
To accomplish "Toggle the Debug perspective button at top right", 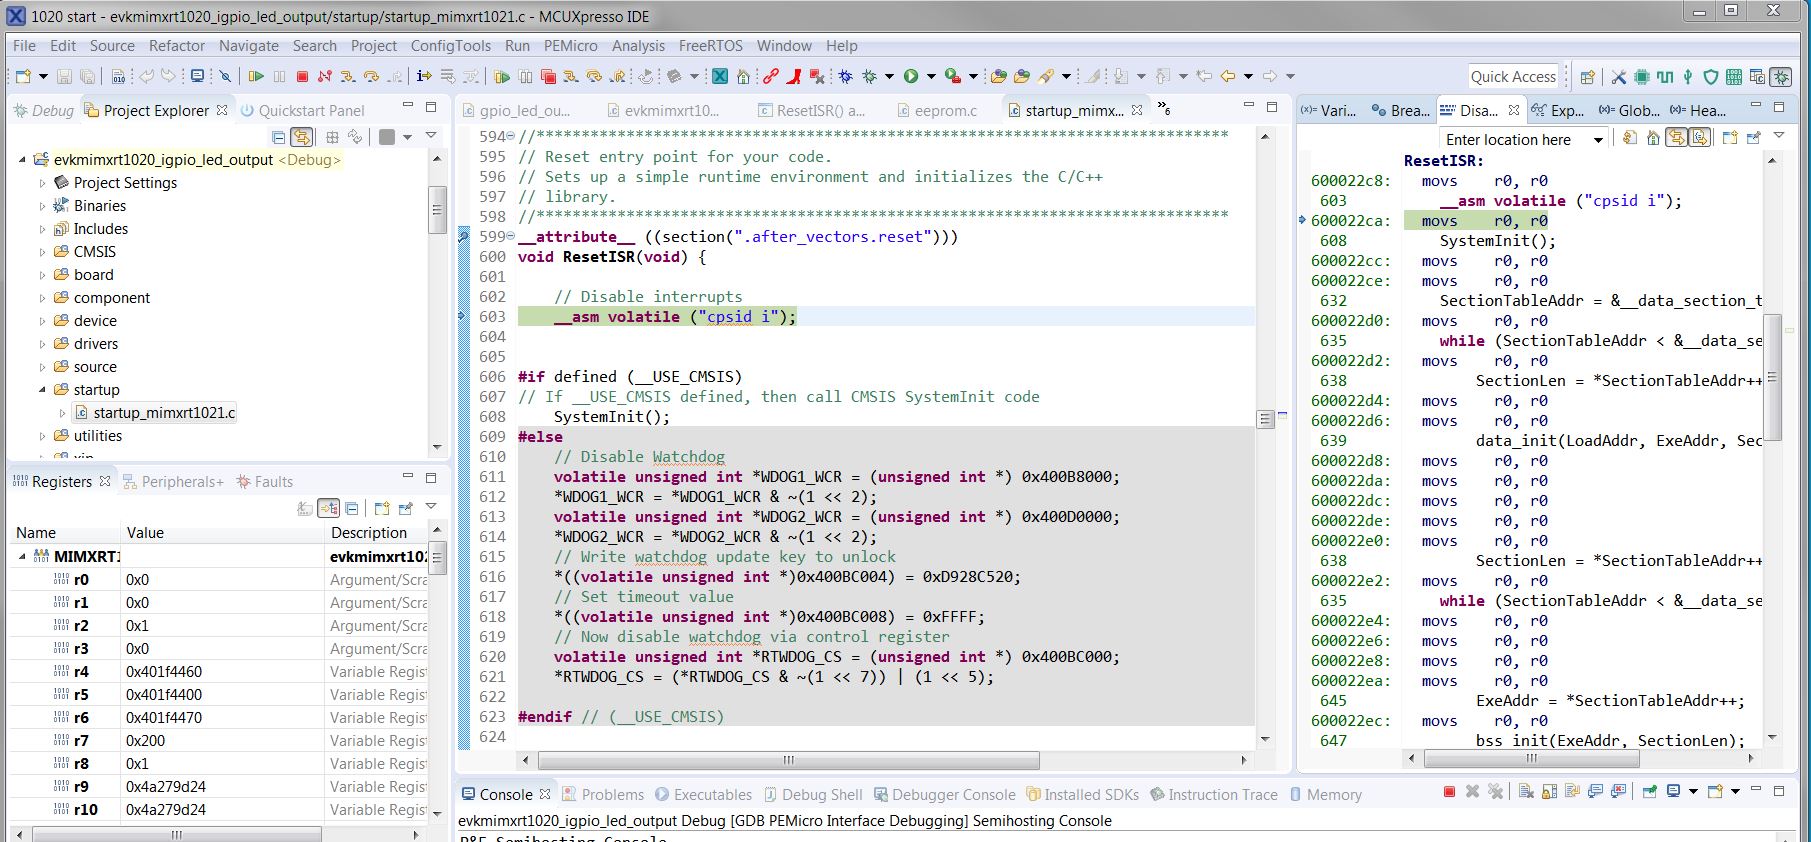I will [1780, 77].
